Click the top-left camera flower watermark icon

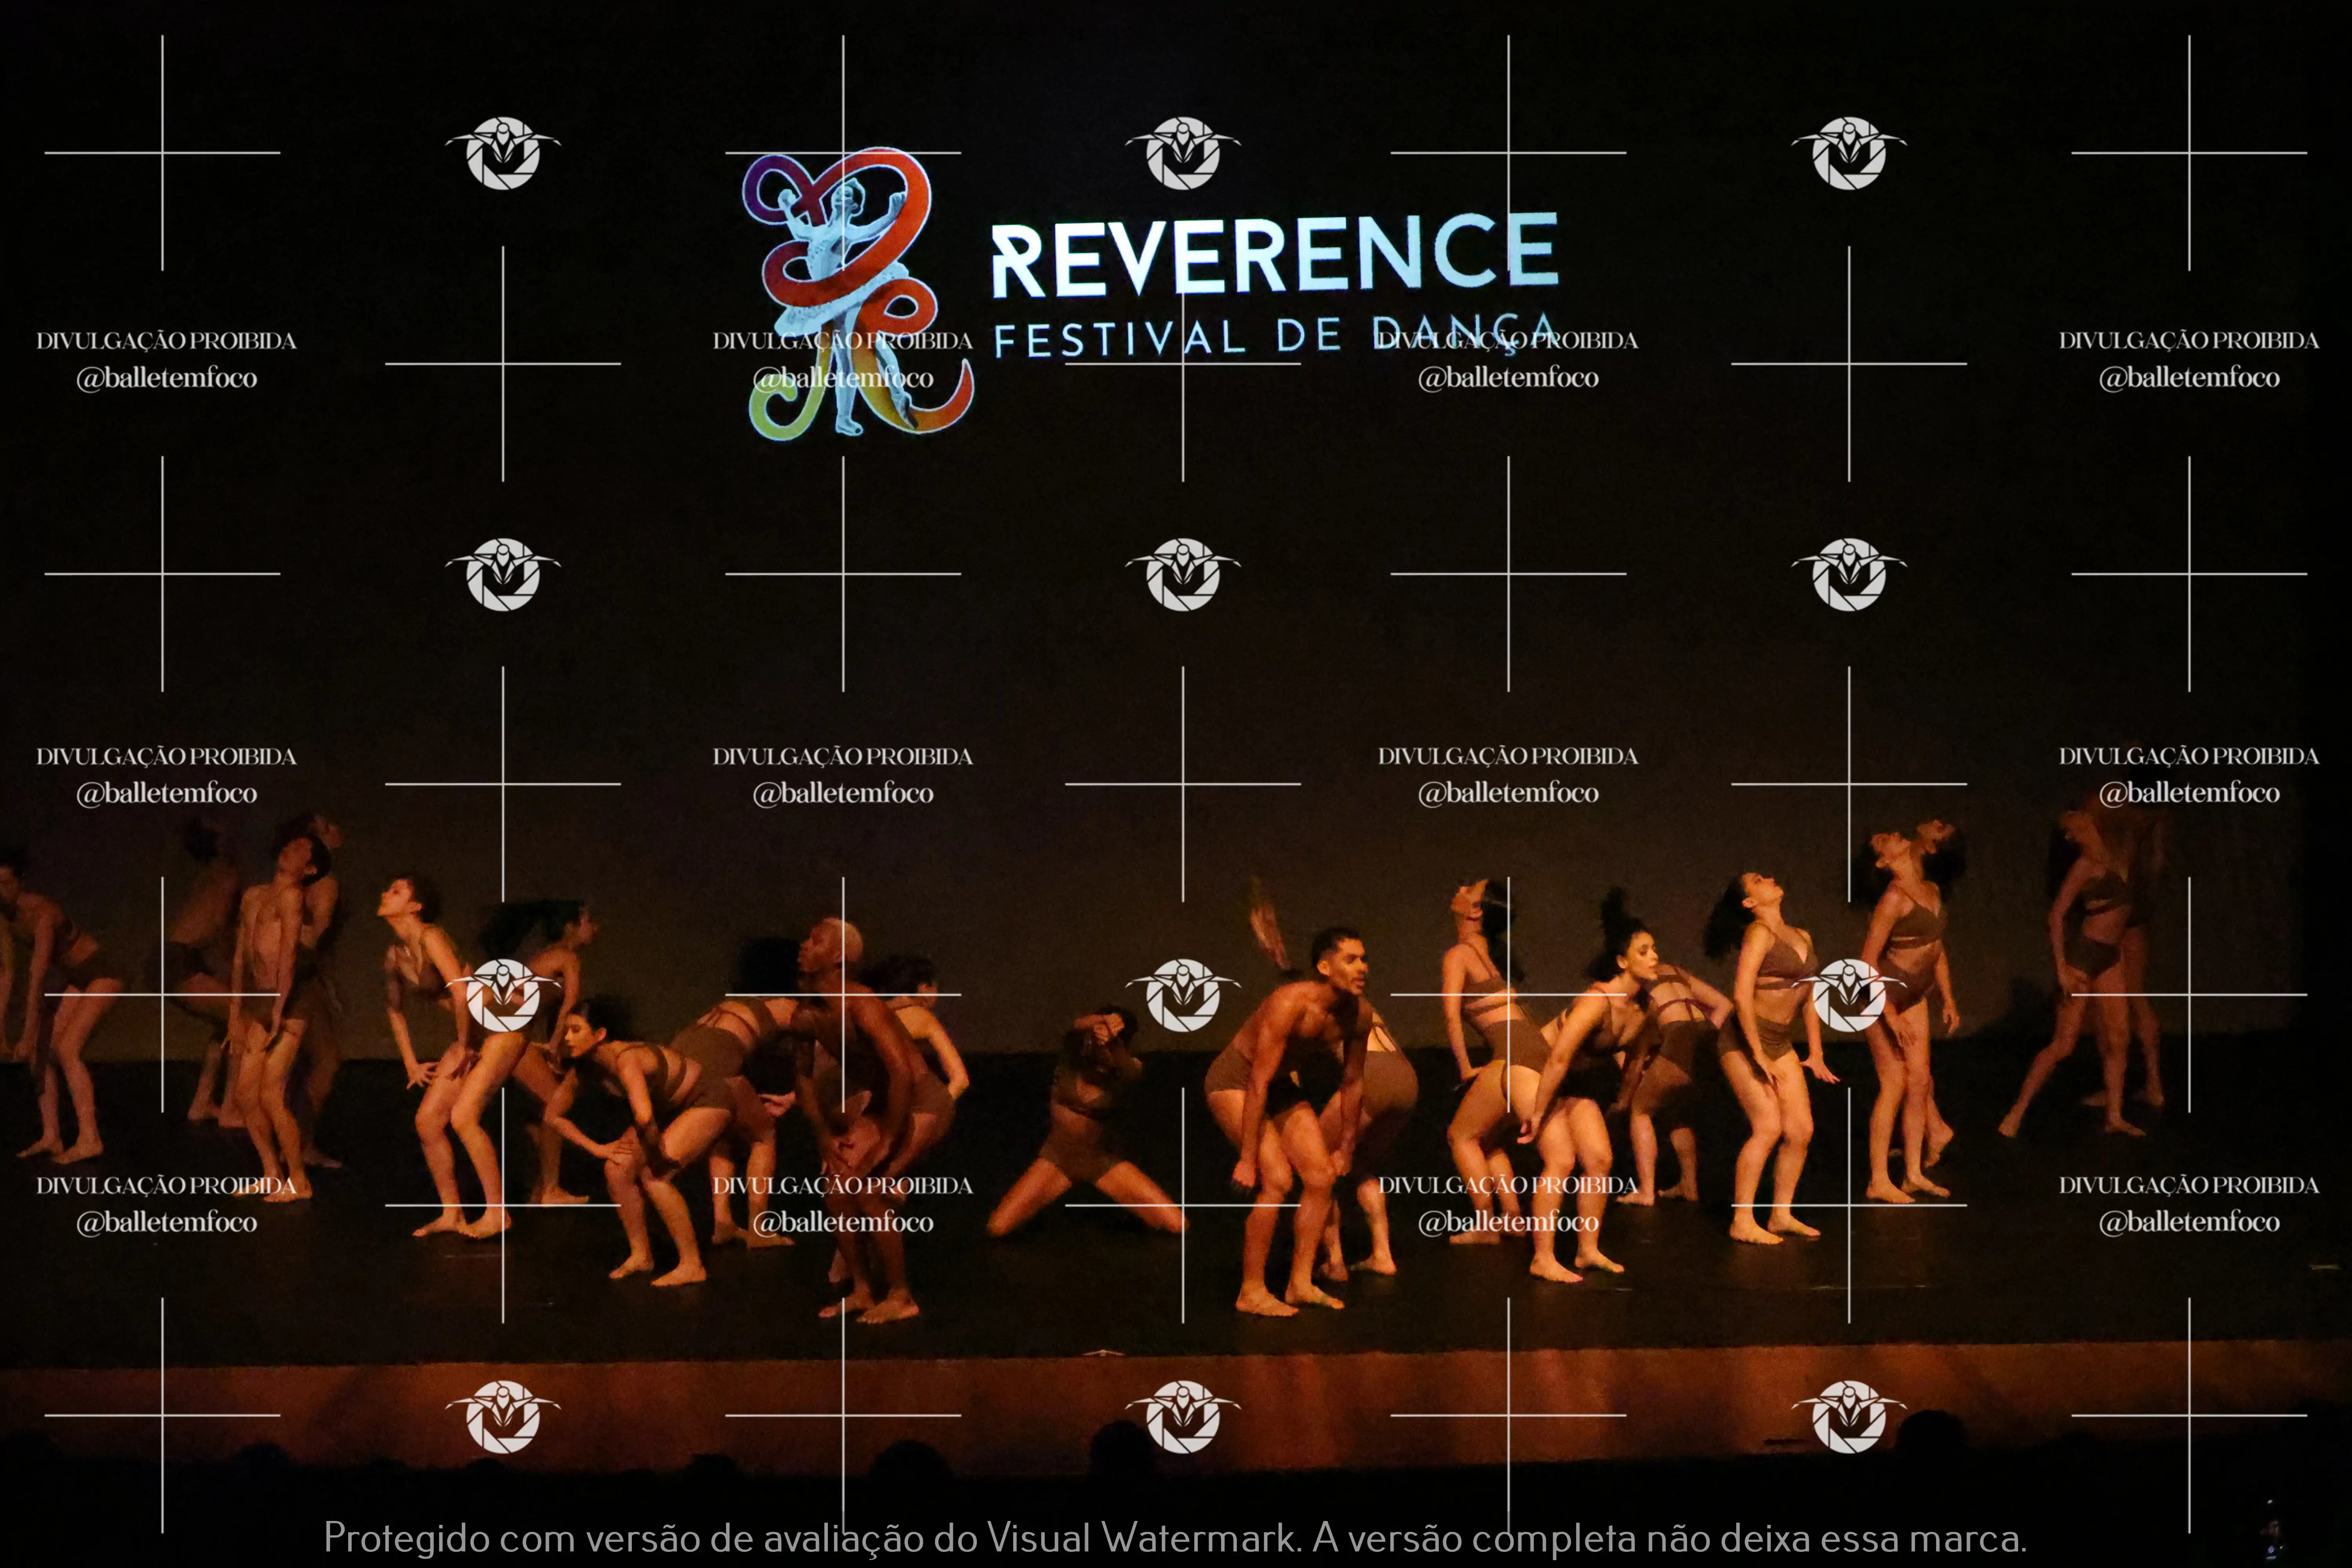click(503, 153)
